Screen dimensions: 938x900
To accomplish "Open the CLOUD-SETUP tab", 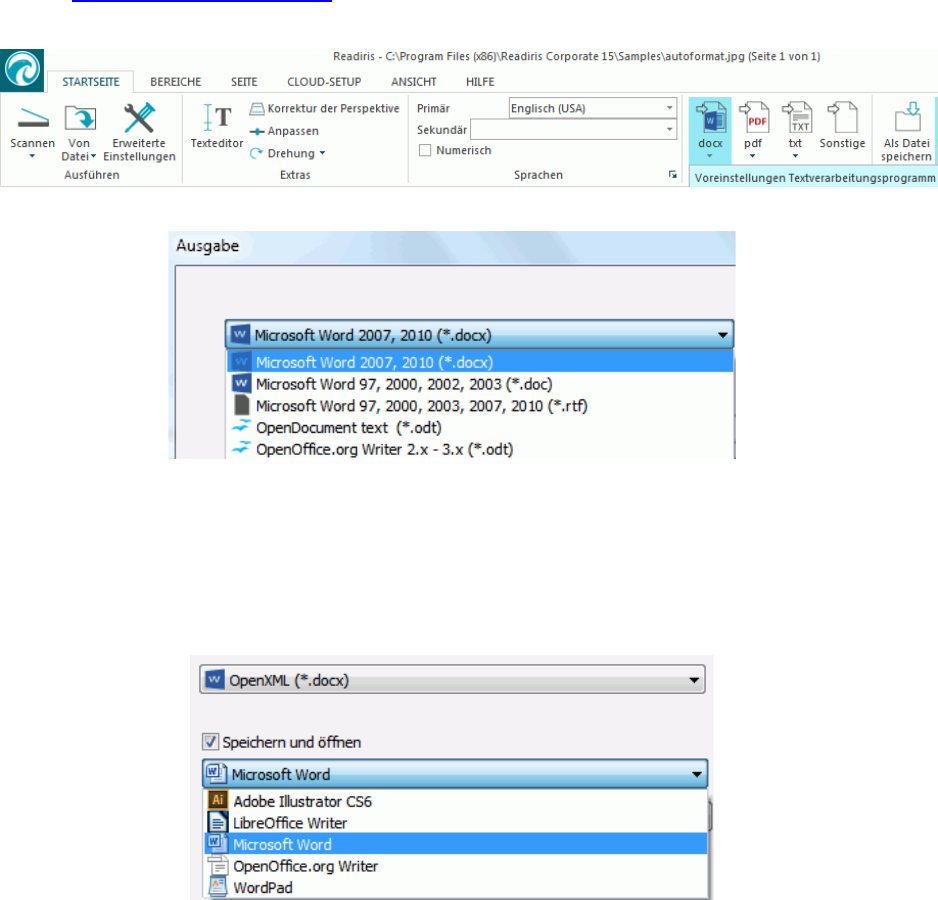I will tap(324, 82).
